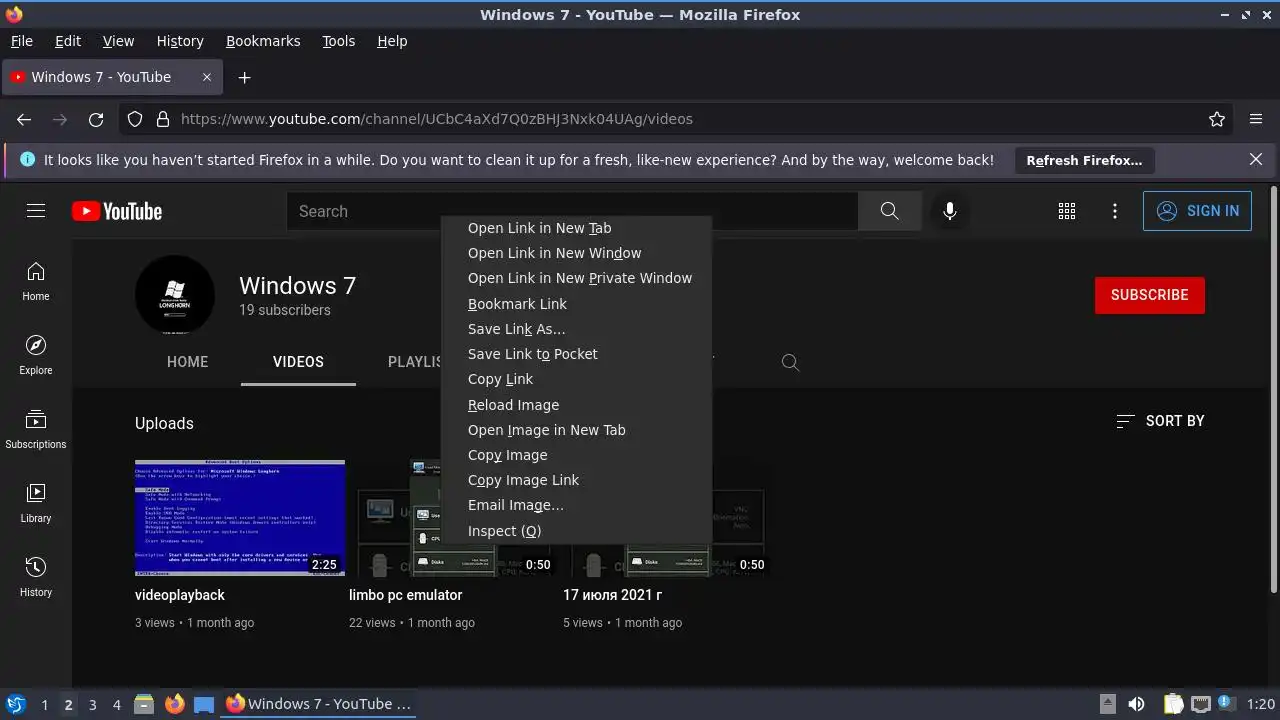
Task: Open the Bookmarks menu
Action: pyautogui.click(x=263, y=41)
